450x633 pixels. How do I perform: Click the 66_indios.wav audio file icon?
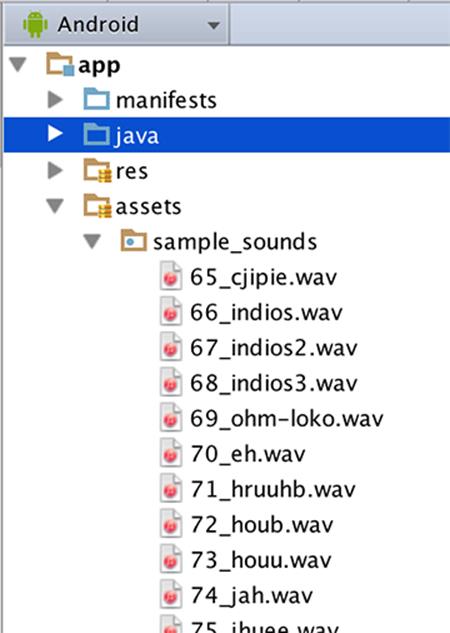(x=170, y=312)
